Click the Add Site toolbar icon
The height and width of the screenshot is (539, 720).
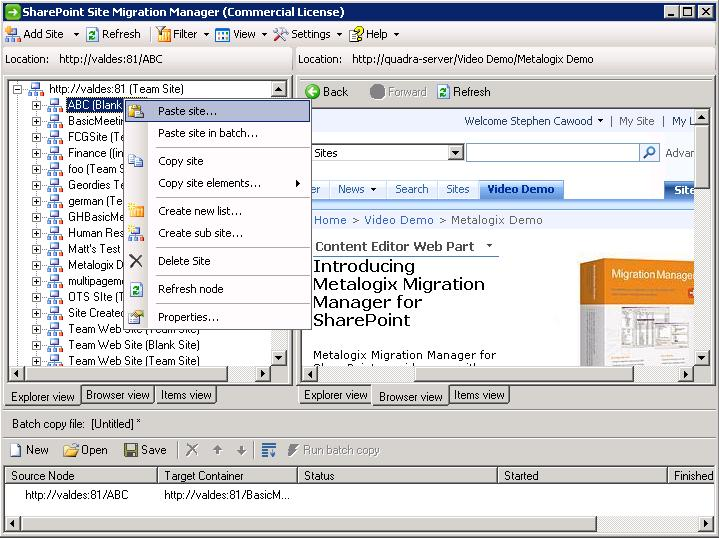point(12,34)
